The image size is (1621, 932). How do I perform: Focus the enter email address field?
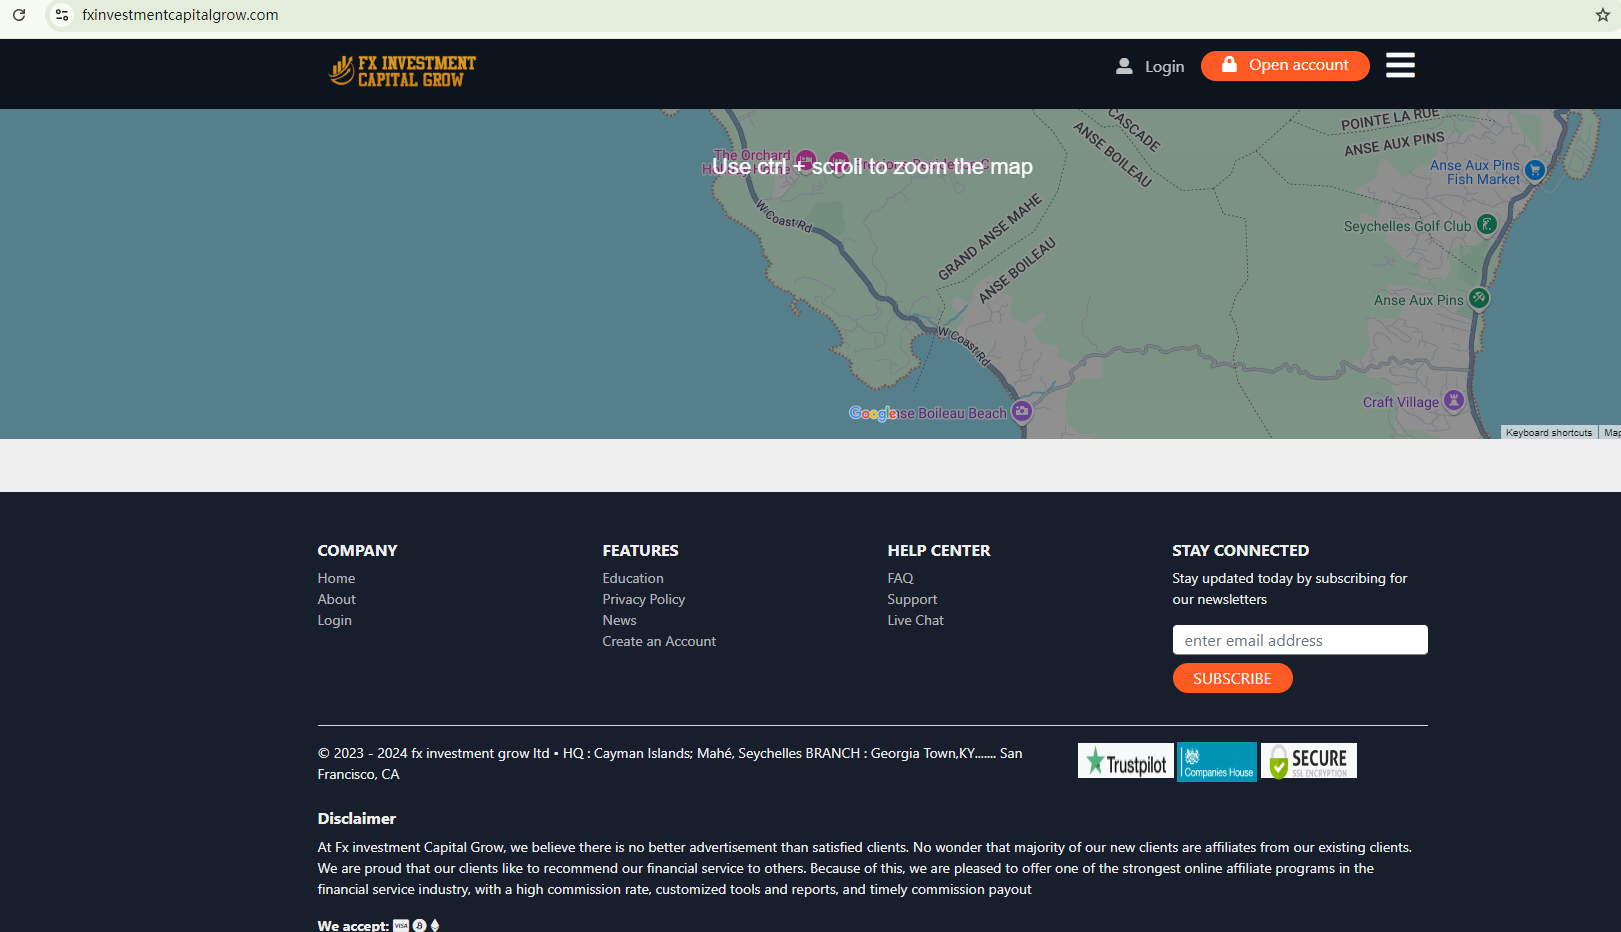coord(1299,640)
